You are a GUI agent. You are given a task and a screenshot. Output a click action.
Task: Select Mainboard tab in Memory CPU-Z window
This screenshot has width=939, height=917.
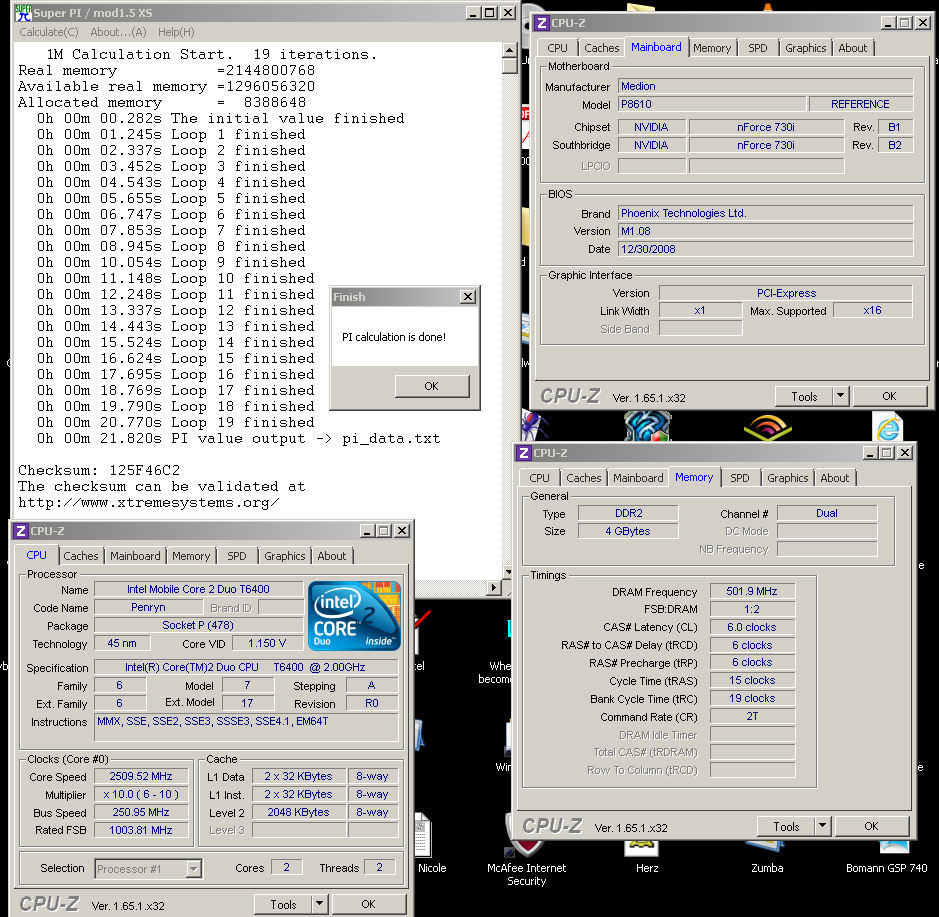638,478
